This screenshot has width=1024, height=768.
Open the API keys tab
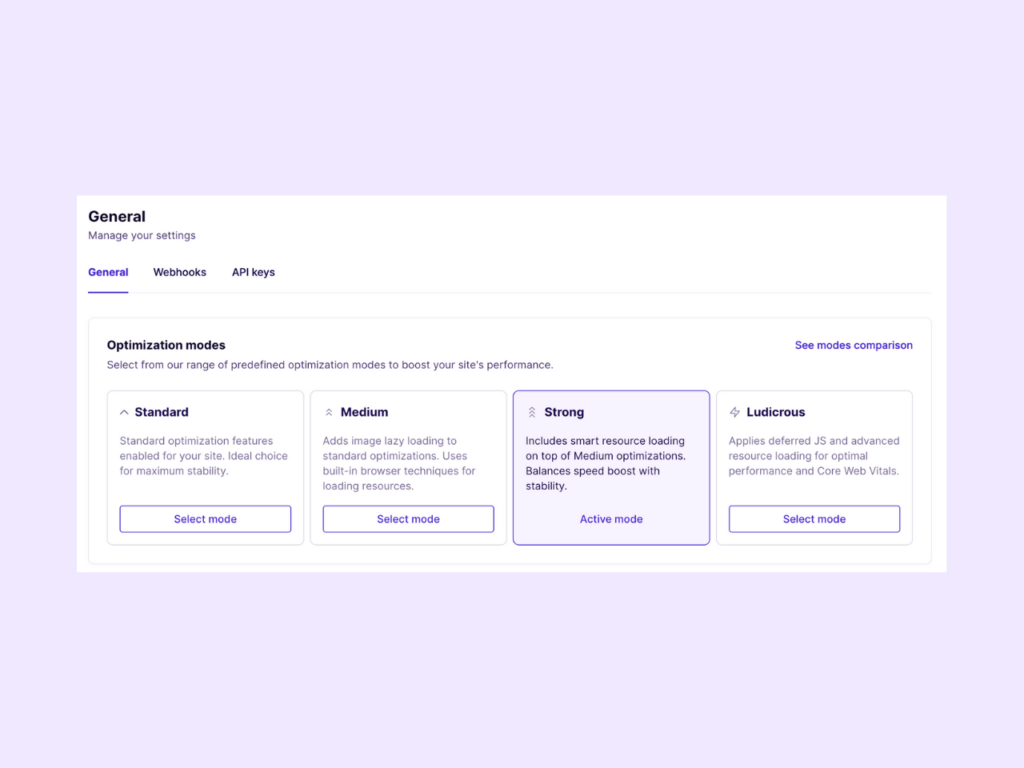click(x=253, y=272)
